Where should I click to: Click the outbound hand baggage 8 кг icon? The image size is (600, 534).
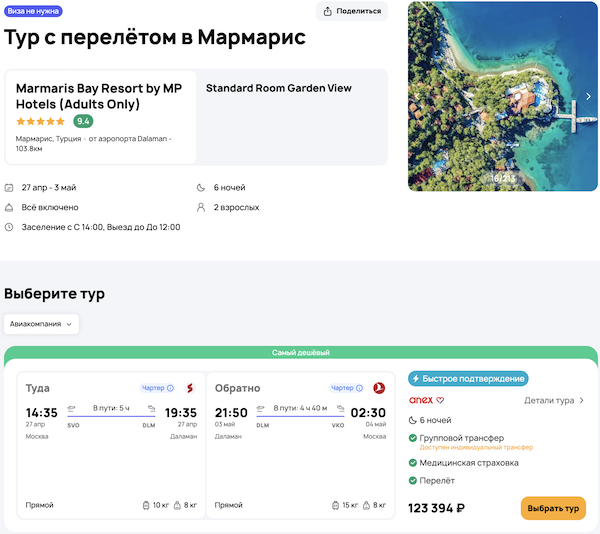click(178, 505)
